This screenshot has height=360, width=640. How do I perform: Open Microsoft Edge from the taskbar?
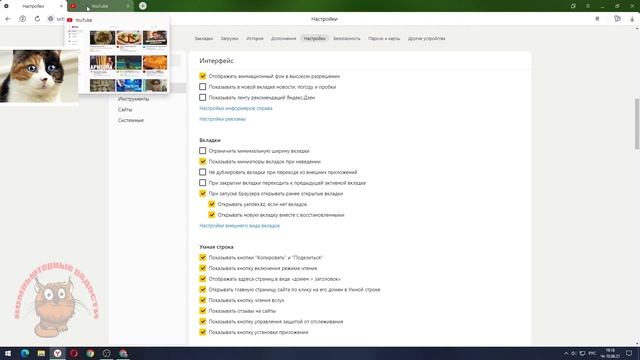point(24,353)
